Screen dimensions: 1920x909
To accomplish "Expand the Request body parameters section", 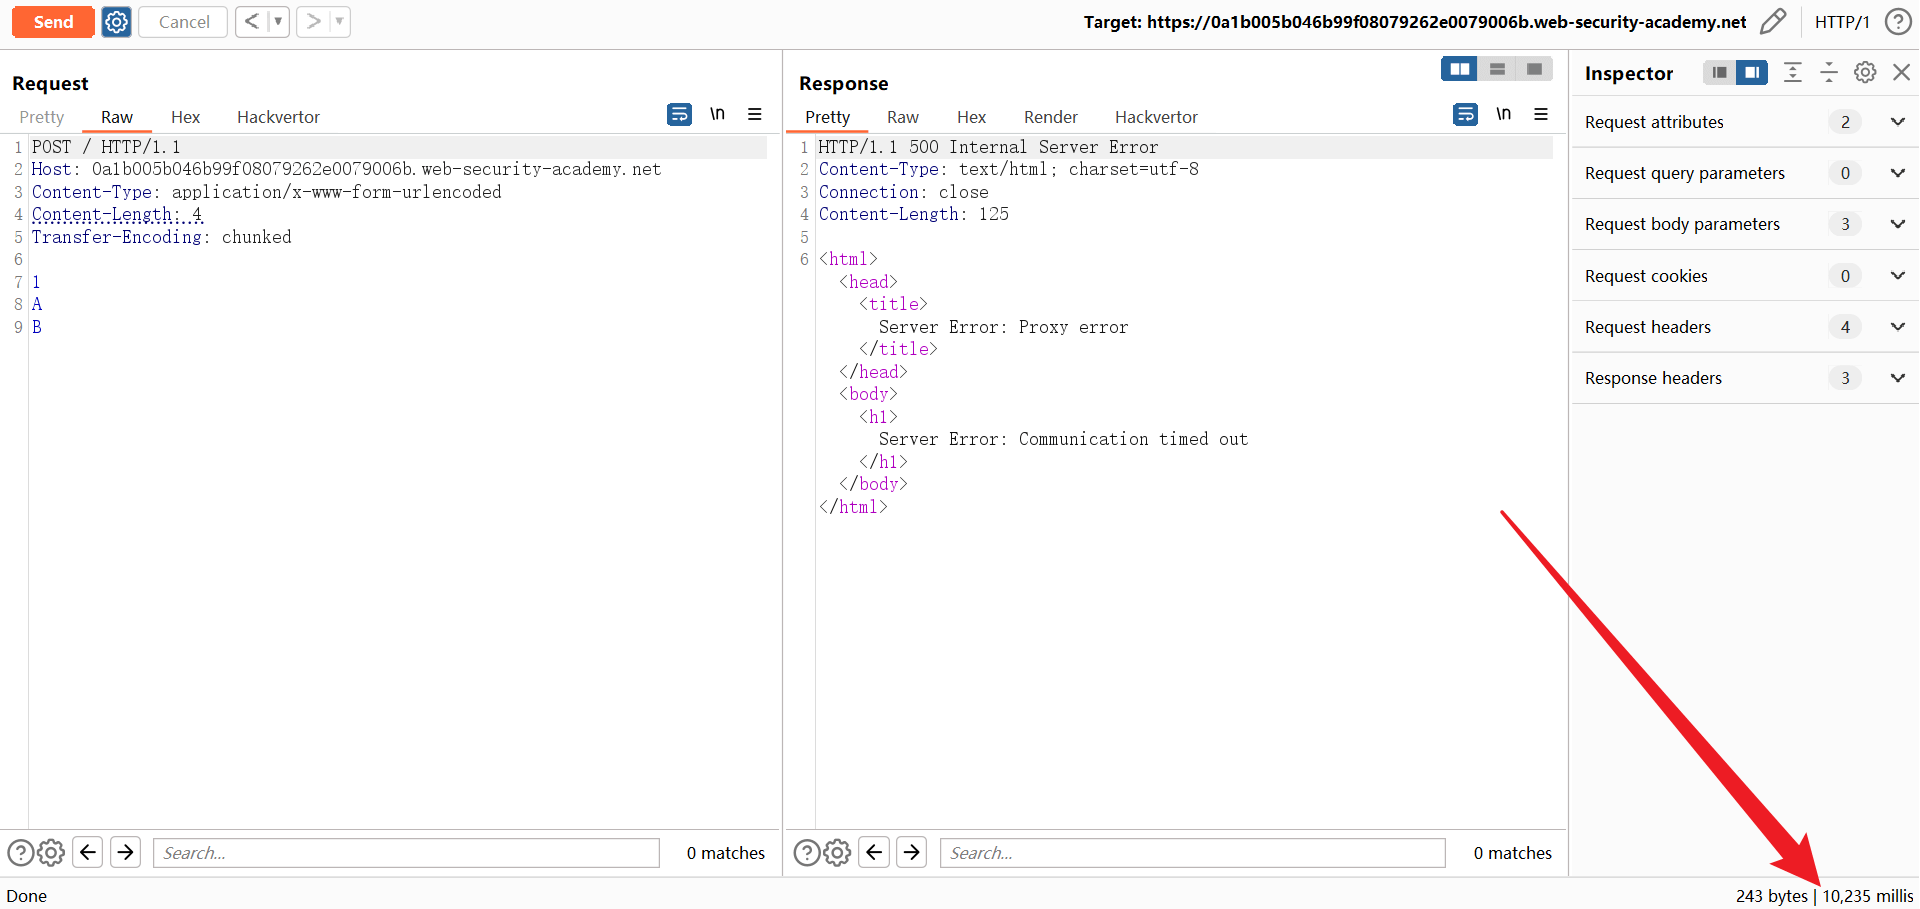I will click(x=1897, y=224).
